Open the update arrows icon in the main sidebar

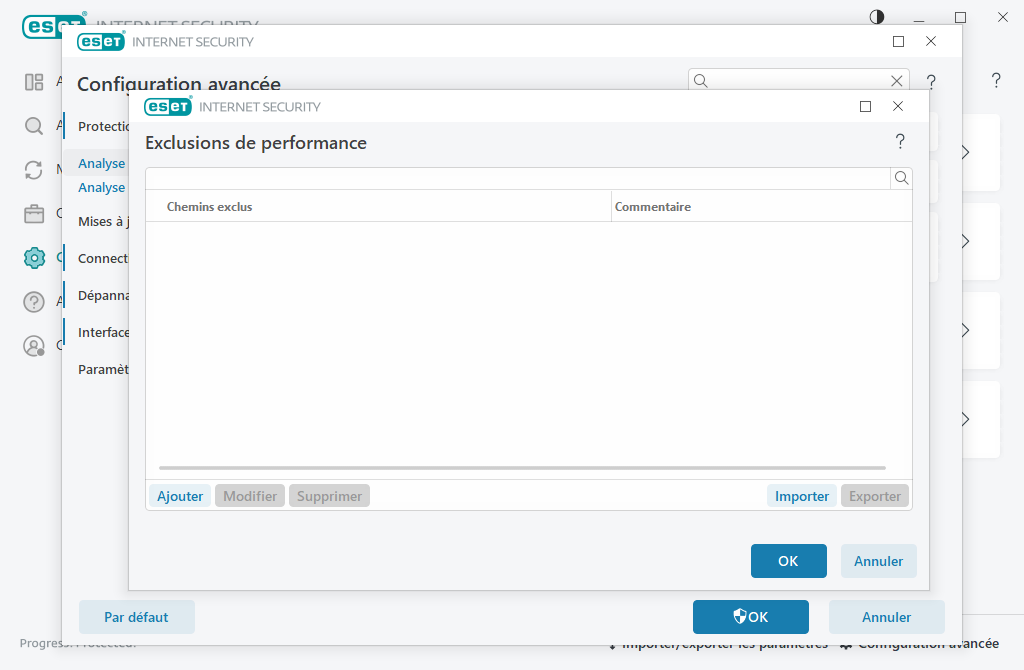coord(34,170)
